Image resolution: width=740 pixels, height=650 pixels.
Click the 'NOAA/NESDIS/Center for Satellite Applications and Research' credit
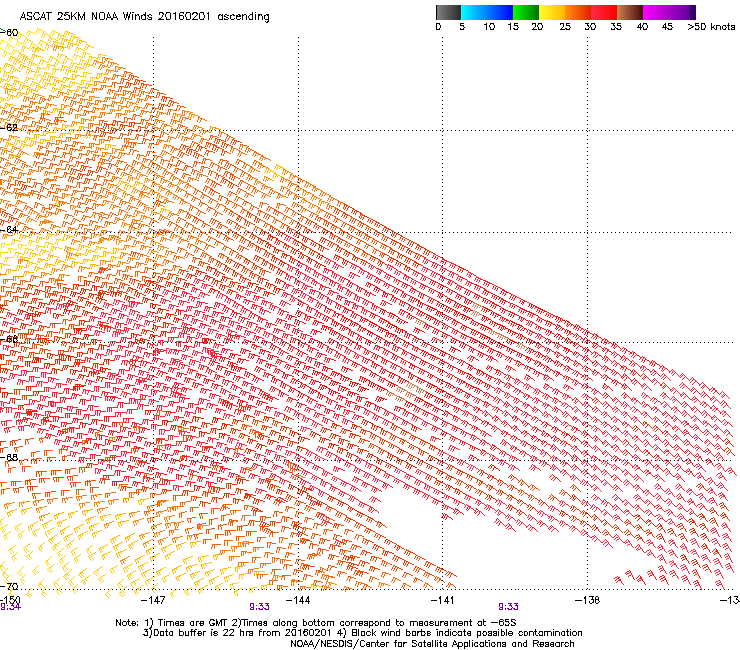pyautogui.click(x=432, y=644)
